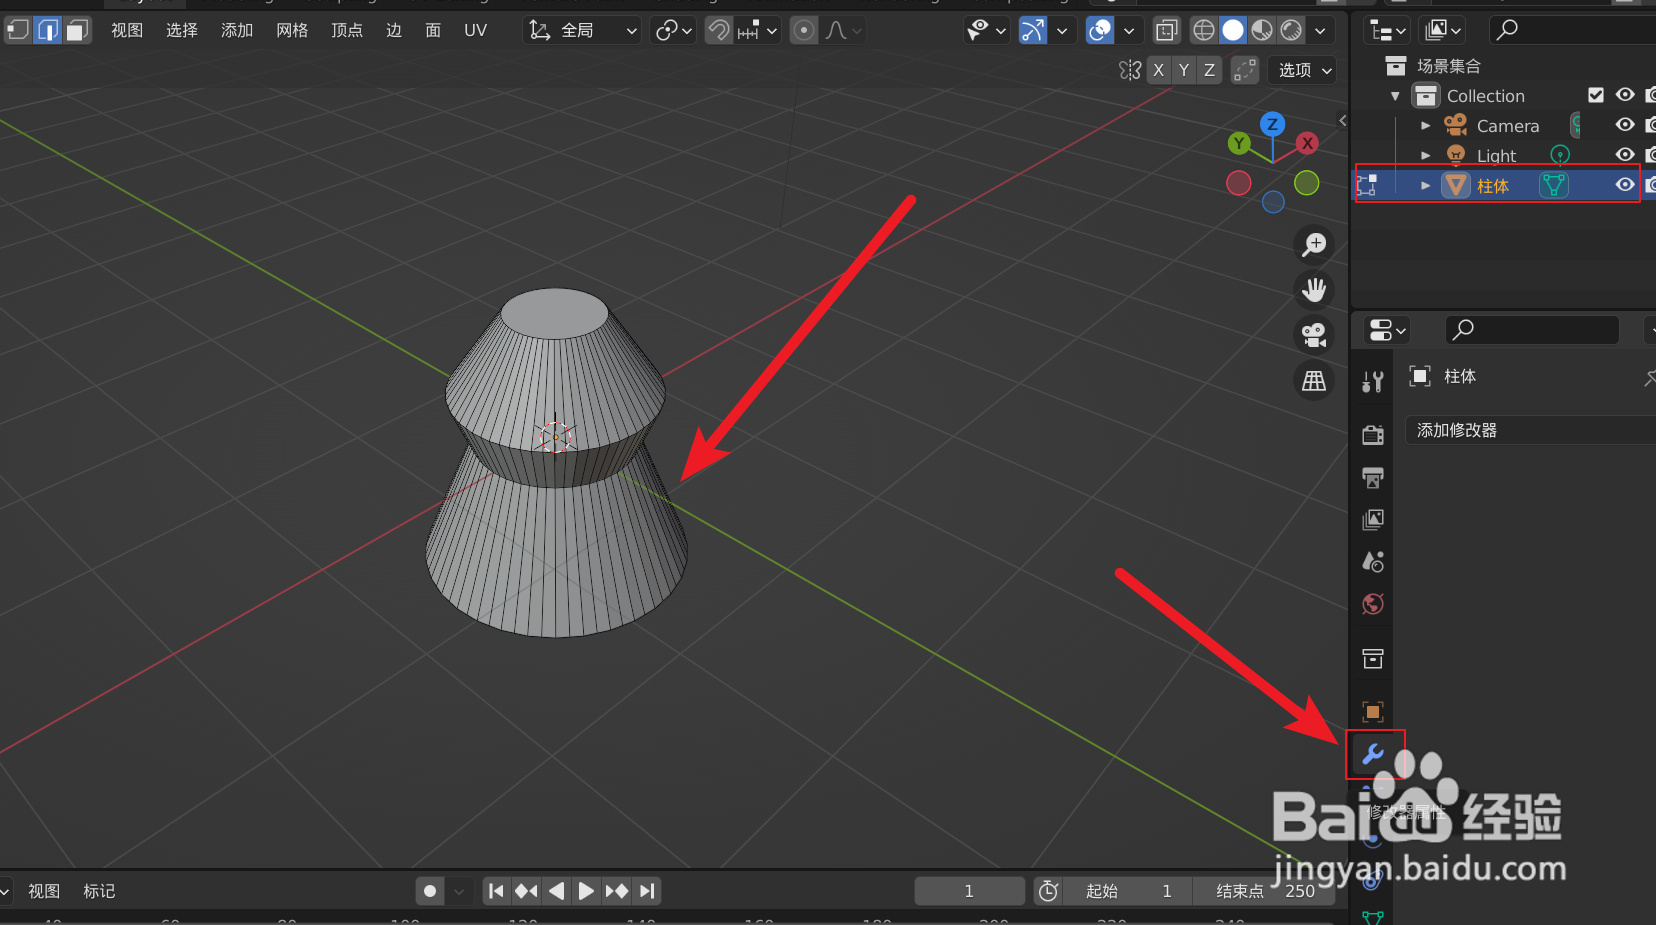This screenshot has height=925, width=1656.
Task: Toggle X-ray mode
Action: [1166, 30]
